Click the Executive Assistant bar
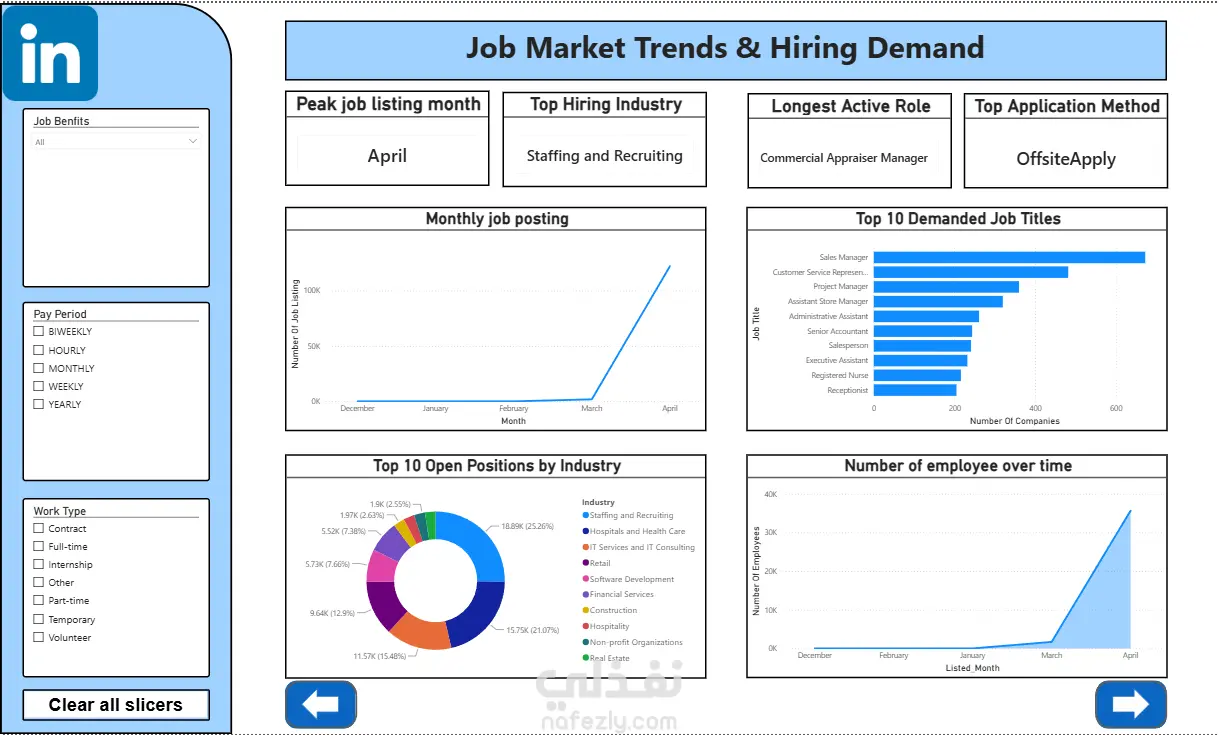 coord(920,360)
